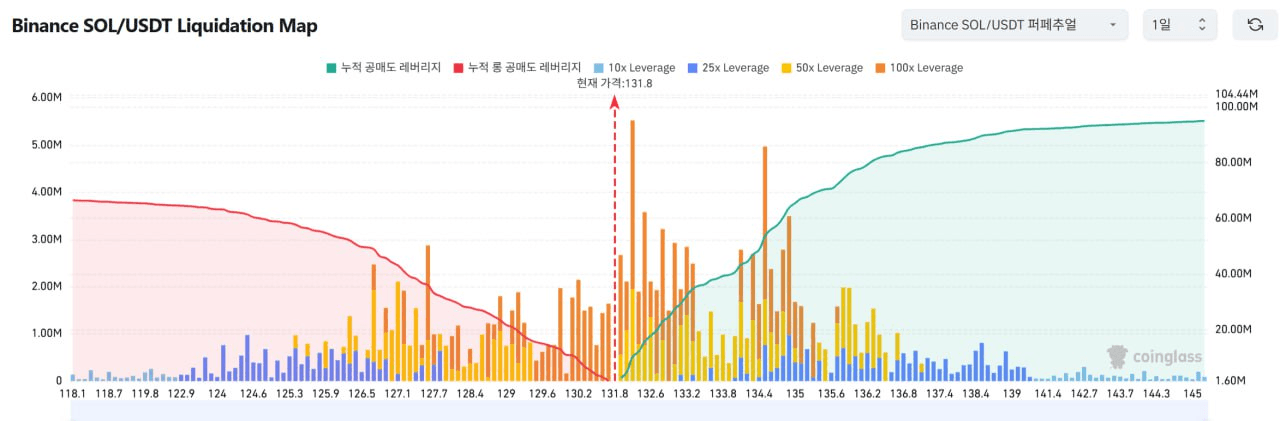Click the green 누적 공매도 color swatch
This screenshot has height=421, width=1280.
(x=331, y=68)
